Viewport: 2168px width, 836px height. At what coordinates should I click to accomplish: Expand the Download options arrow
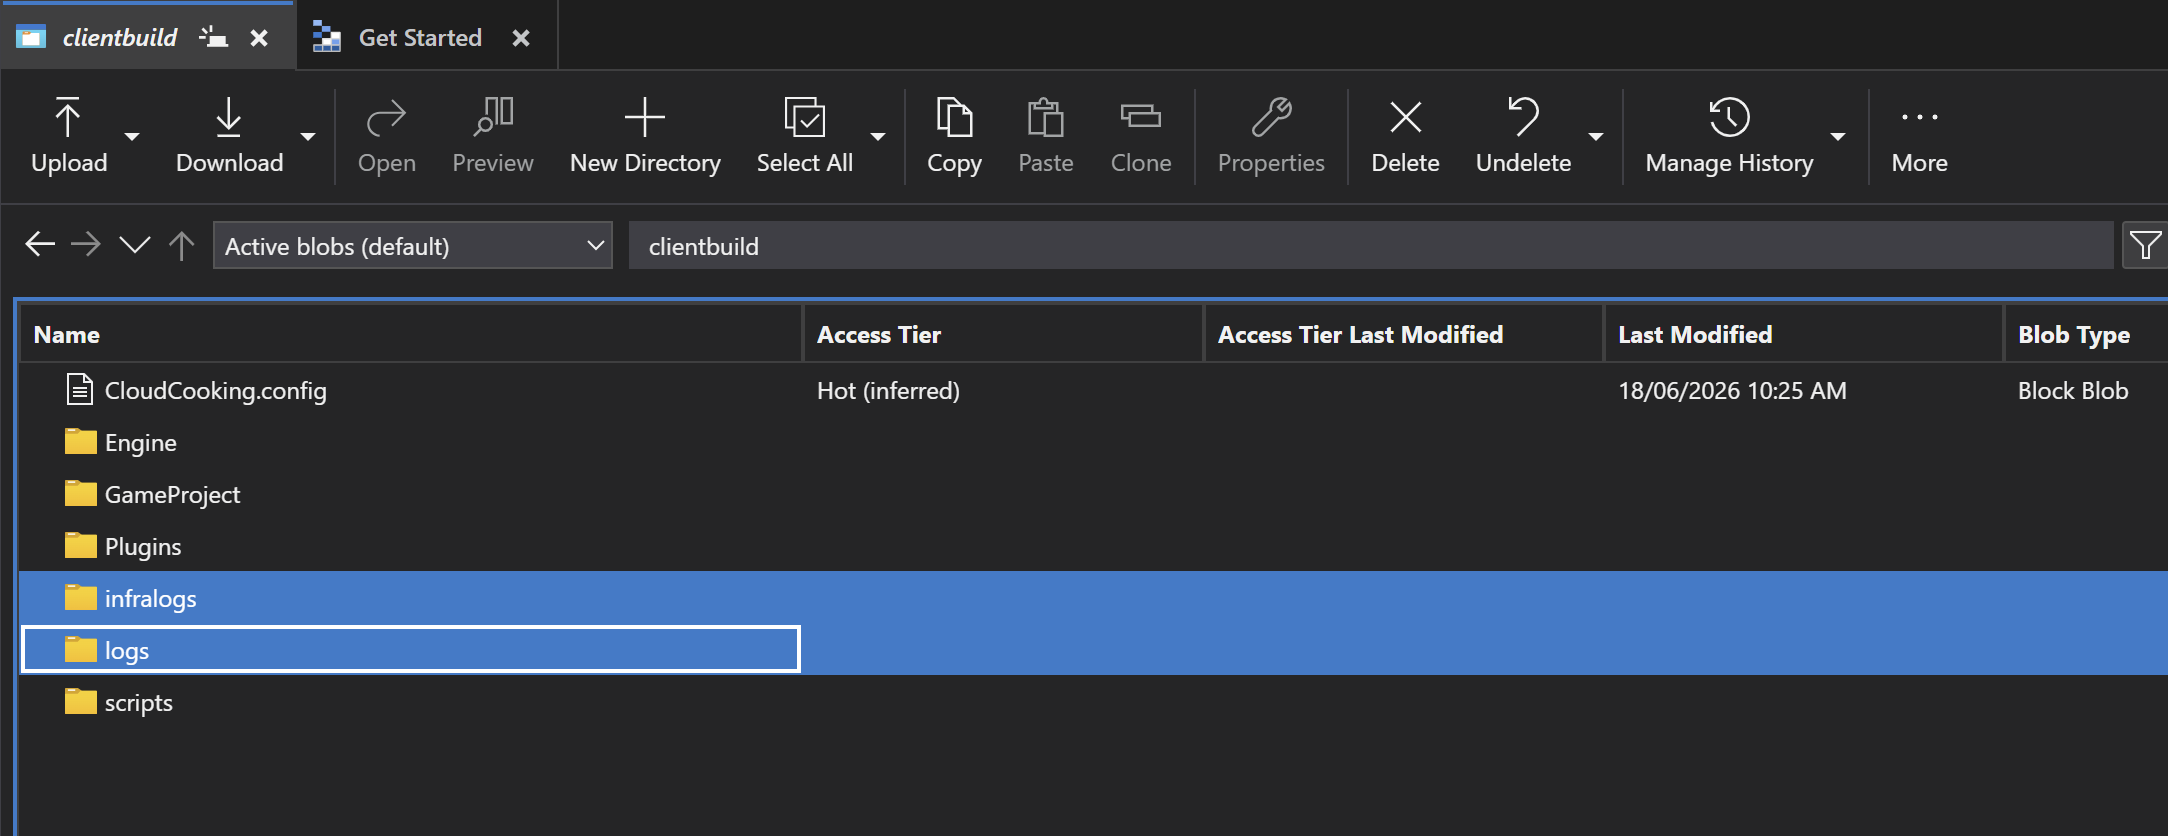pyautogui.click(x=308, y=136)
